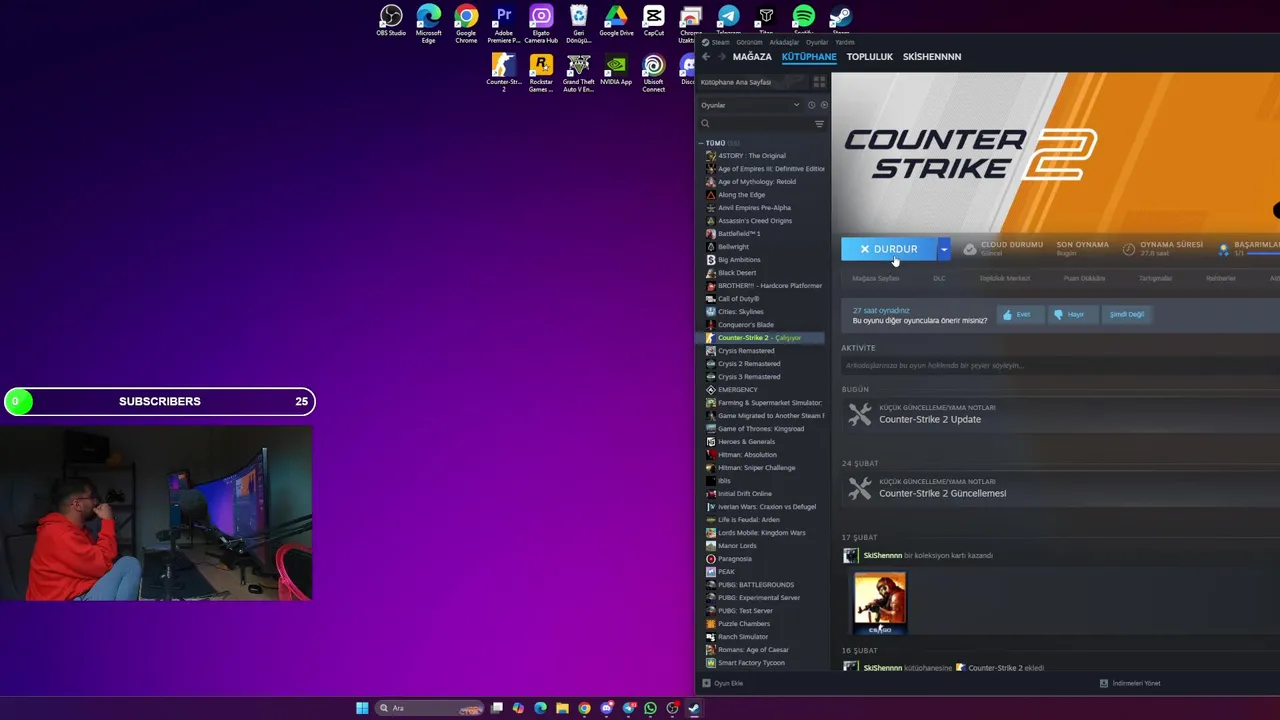Click the ready-to-play filter icon
Screen dimensions: 1280x720
(824, 105)
